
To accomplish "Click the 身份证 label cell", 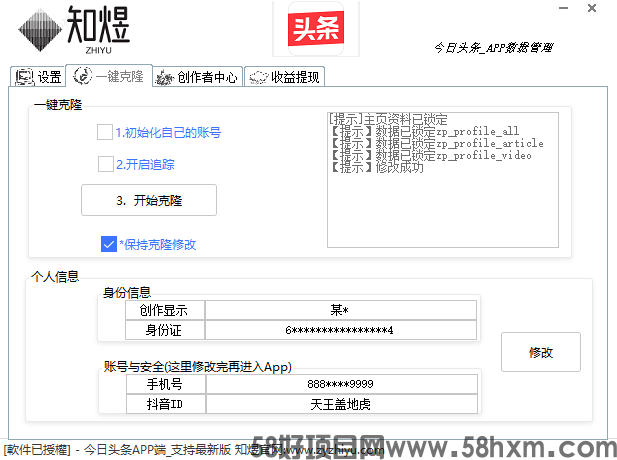I will click(164, 330).
